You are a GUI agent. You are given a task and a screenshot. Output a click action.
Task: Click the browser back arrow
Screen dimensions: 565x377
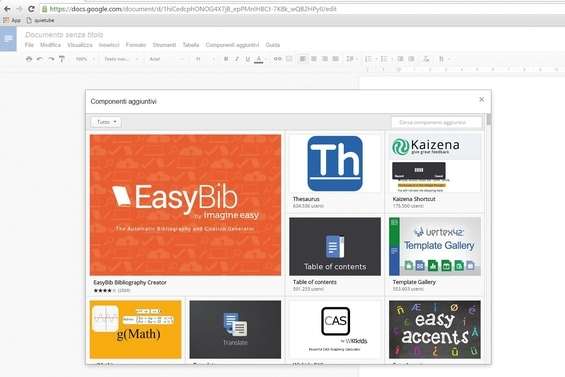tap(7, 9)
